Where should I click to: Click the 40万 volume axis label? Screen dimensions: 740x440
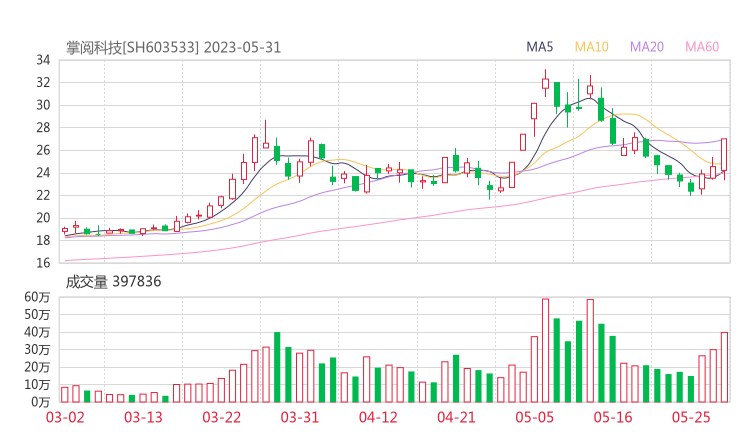(37, 332)
